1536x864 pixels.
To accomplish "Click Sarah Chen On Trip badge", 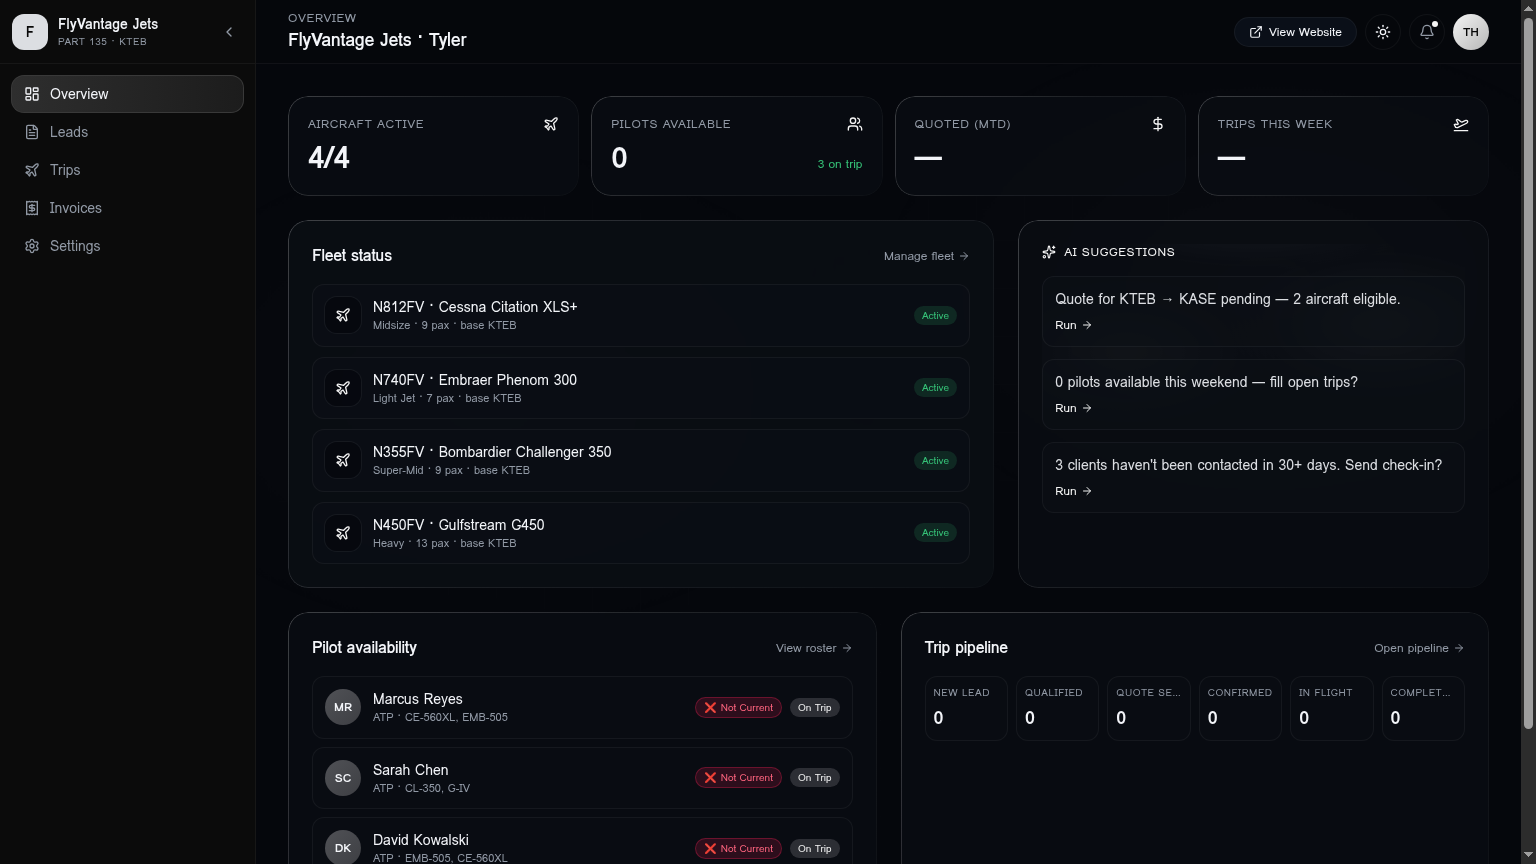I will [814, 778].
